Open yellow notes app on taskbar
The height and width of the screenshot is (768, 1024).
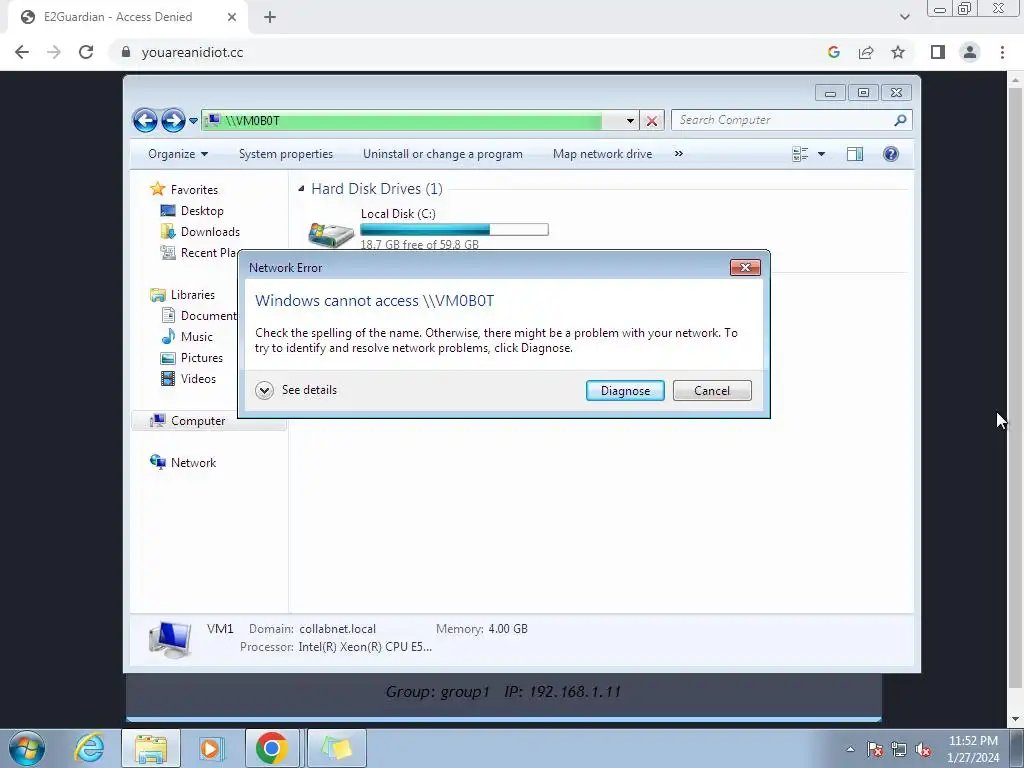click(x=337, y=748)
